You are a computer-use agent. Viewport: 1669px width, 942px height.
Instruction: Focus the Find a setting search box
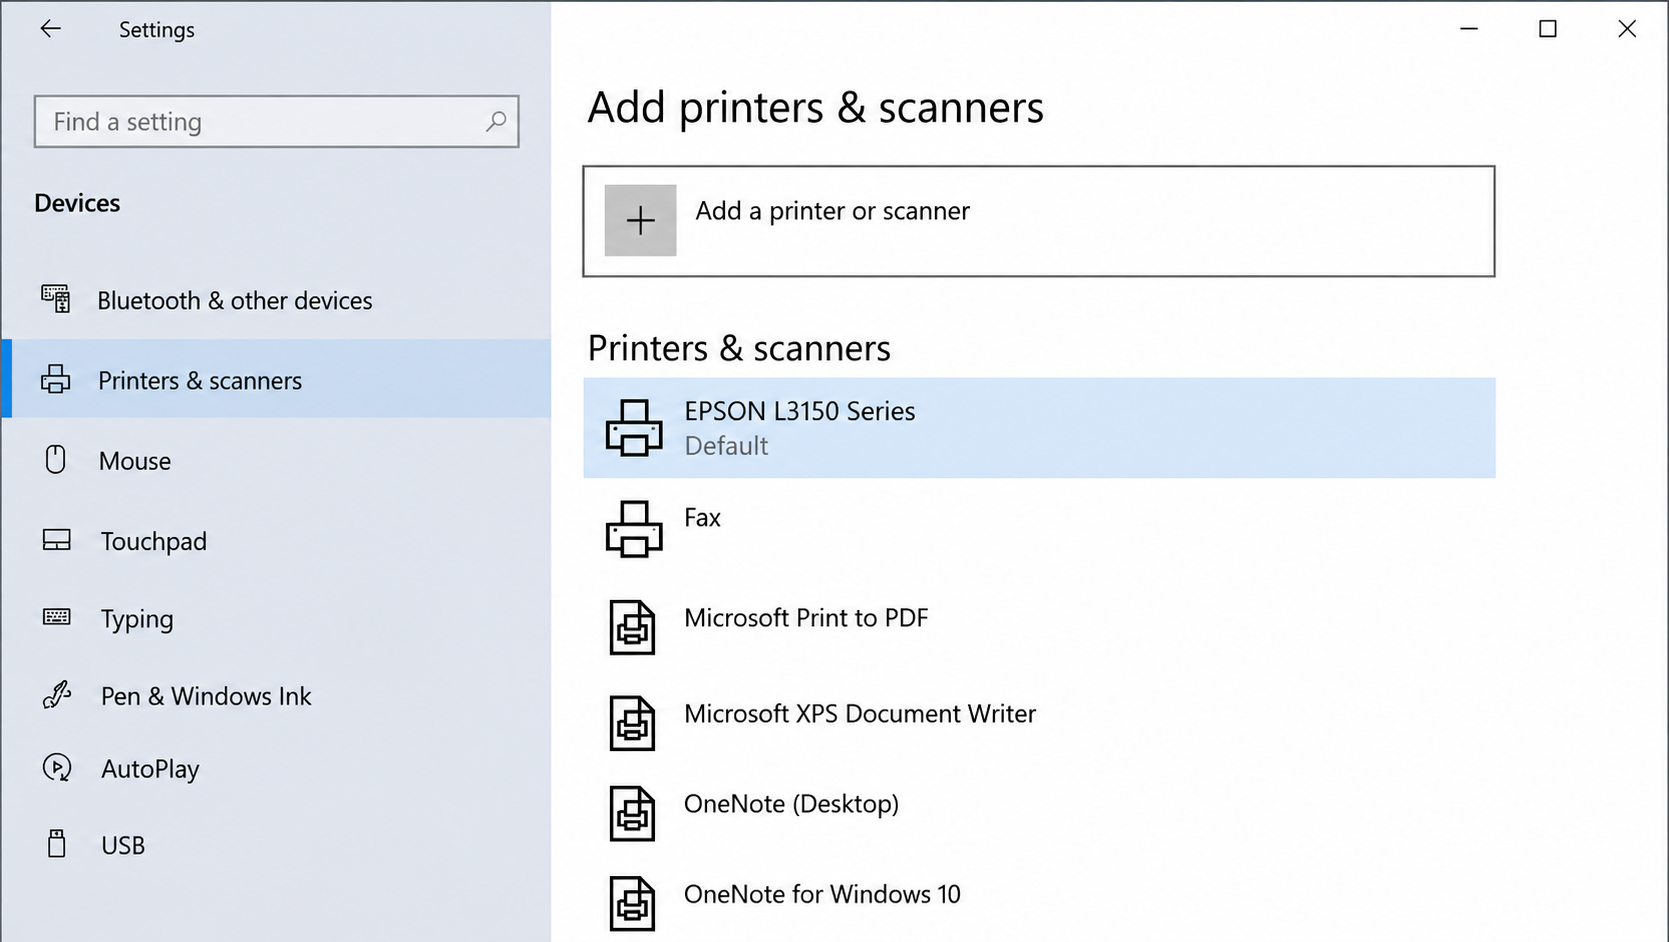pos(276,121)
